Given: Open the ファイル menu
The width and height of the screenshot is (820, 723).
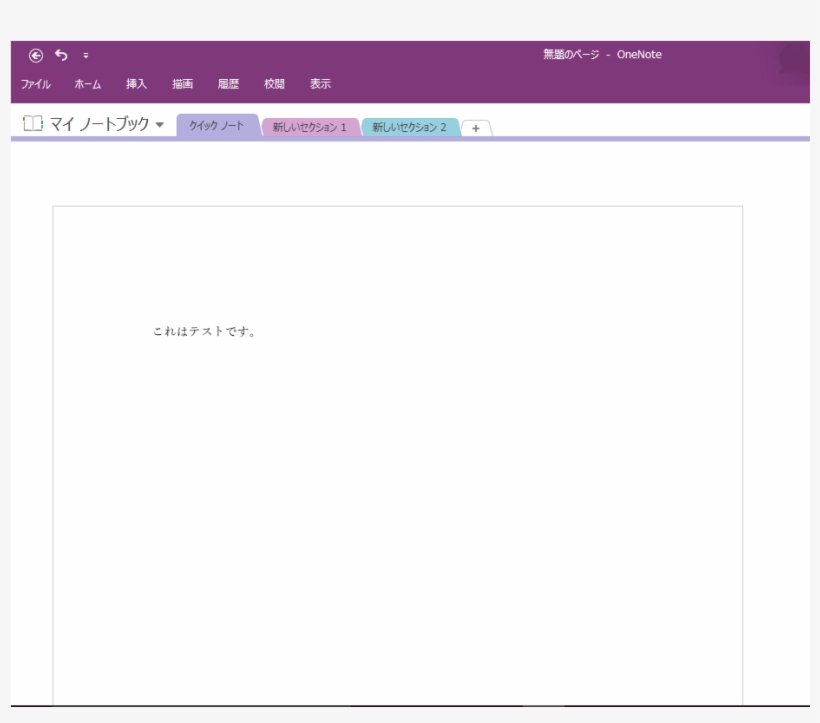Looking at the screenshot, I should tap(37, 85).
